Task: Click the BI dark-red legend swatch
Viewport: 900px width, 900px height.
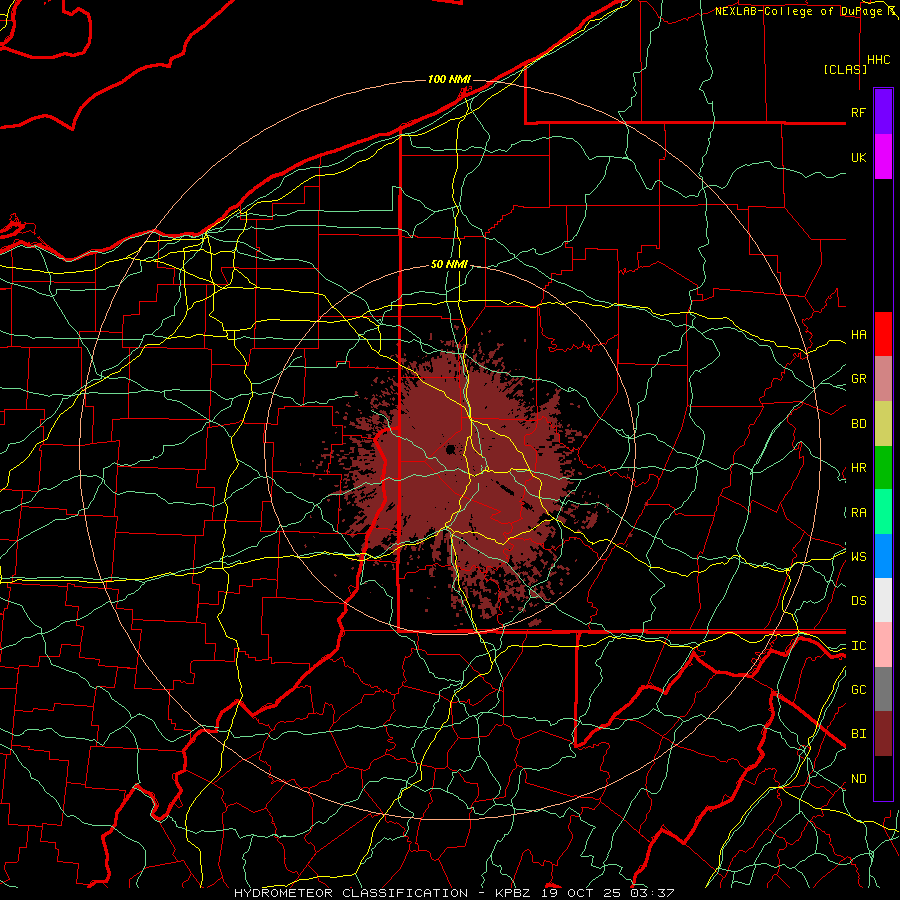Action: (x=883, y=734)
